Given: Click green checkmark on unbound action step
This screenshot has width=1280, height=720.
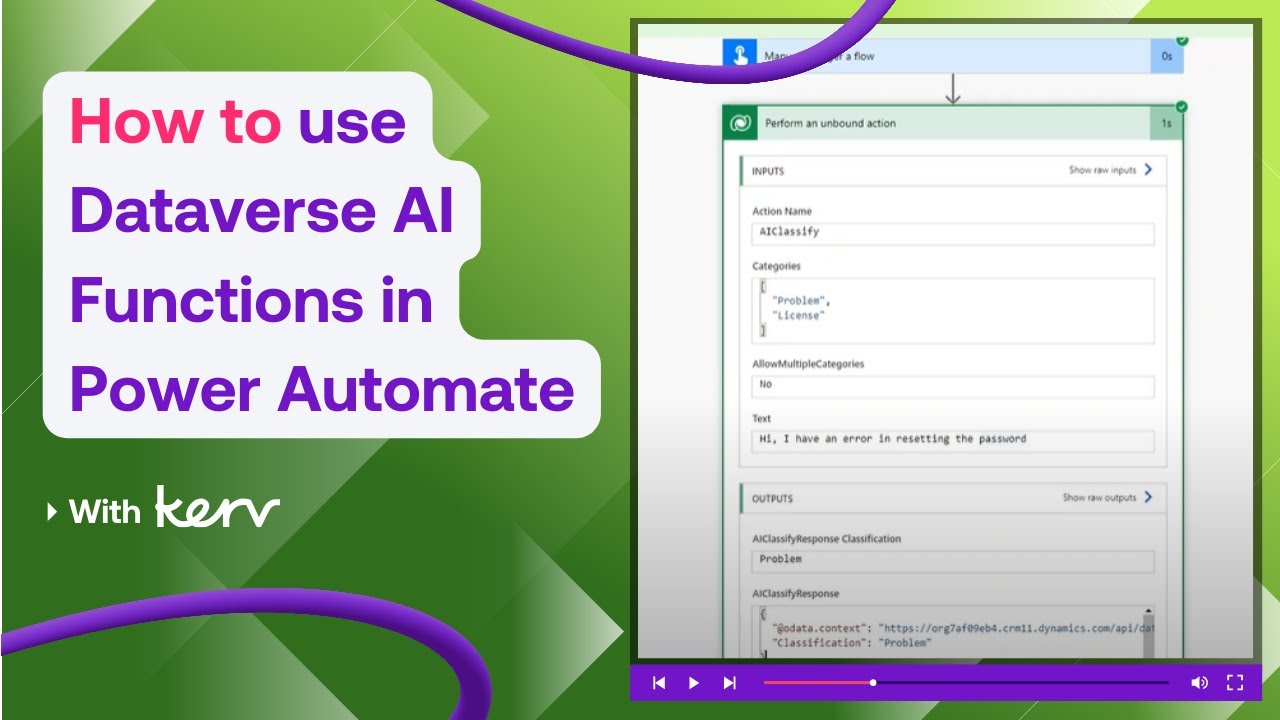Looking at the screenshot, I should (x=1182, y=106).
